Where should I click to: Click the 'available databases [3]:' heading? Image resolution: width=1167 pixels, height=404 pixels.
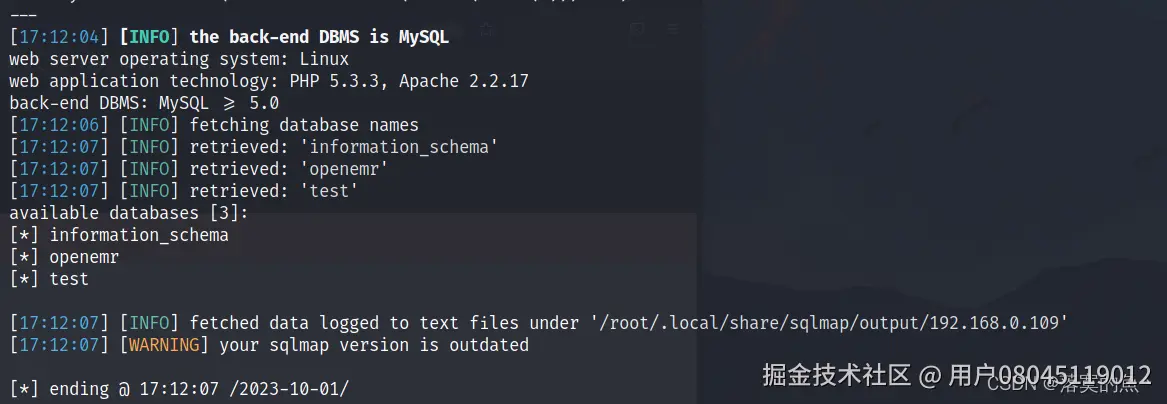[x=128, y=213]
